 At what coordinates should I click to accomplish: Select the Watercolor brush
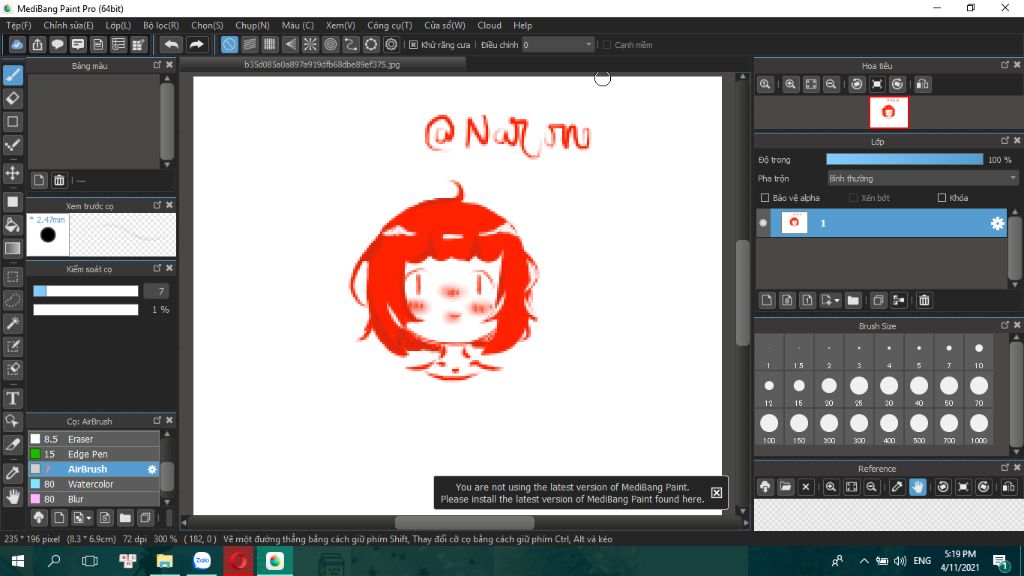(x=93, y=485)
